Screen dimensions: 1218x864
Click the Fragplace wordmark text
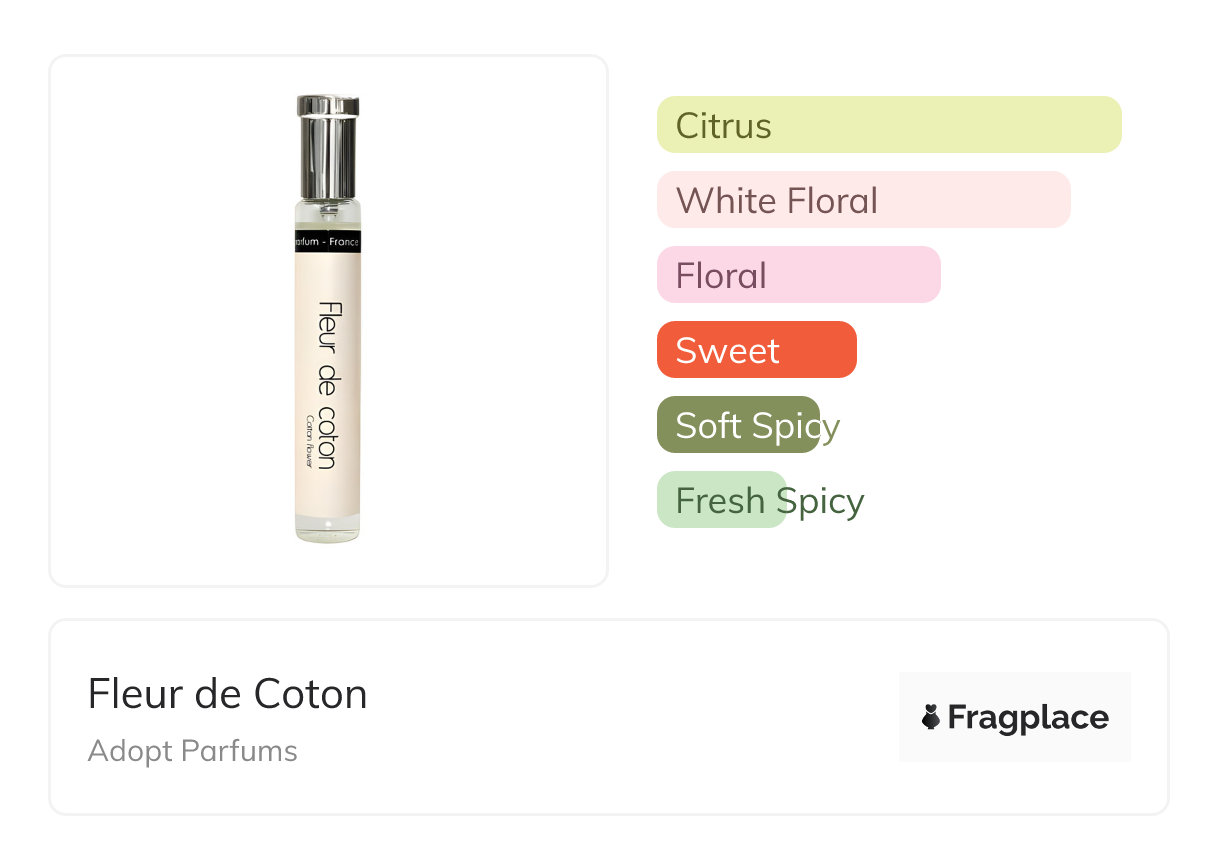[1028, 718]
